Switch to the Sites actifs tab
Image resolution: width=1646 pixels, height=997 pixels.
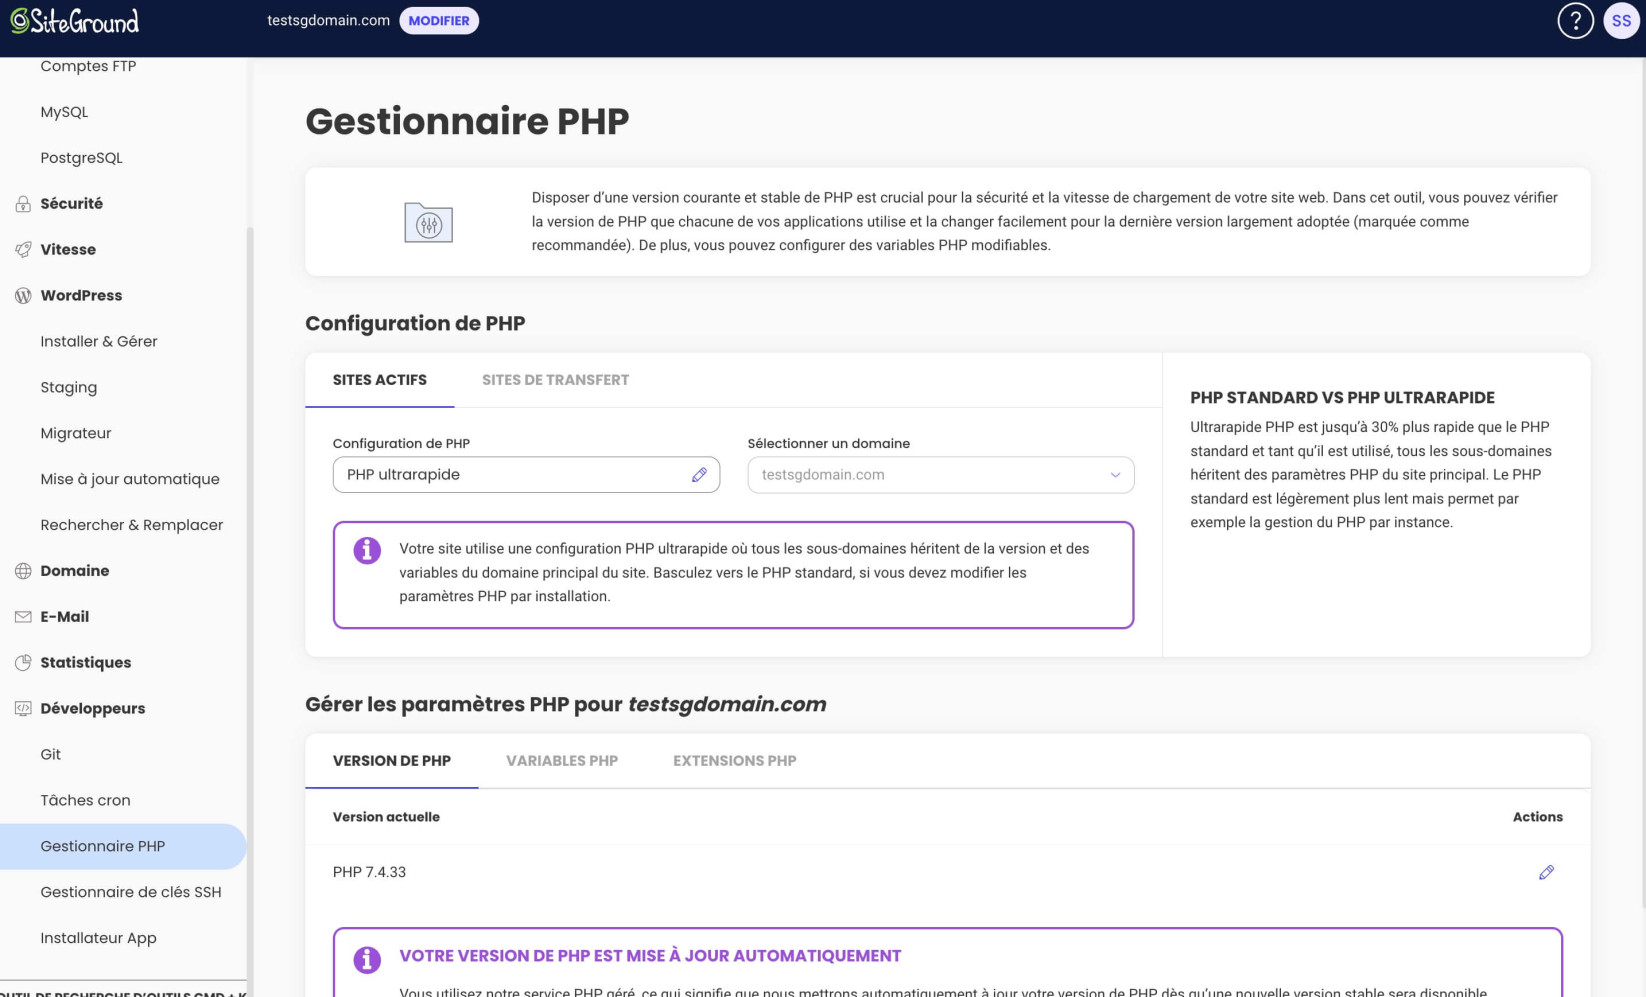click(380, 380)
